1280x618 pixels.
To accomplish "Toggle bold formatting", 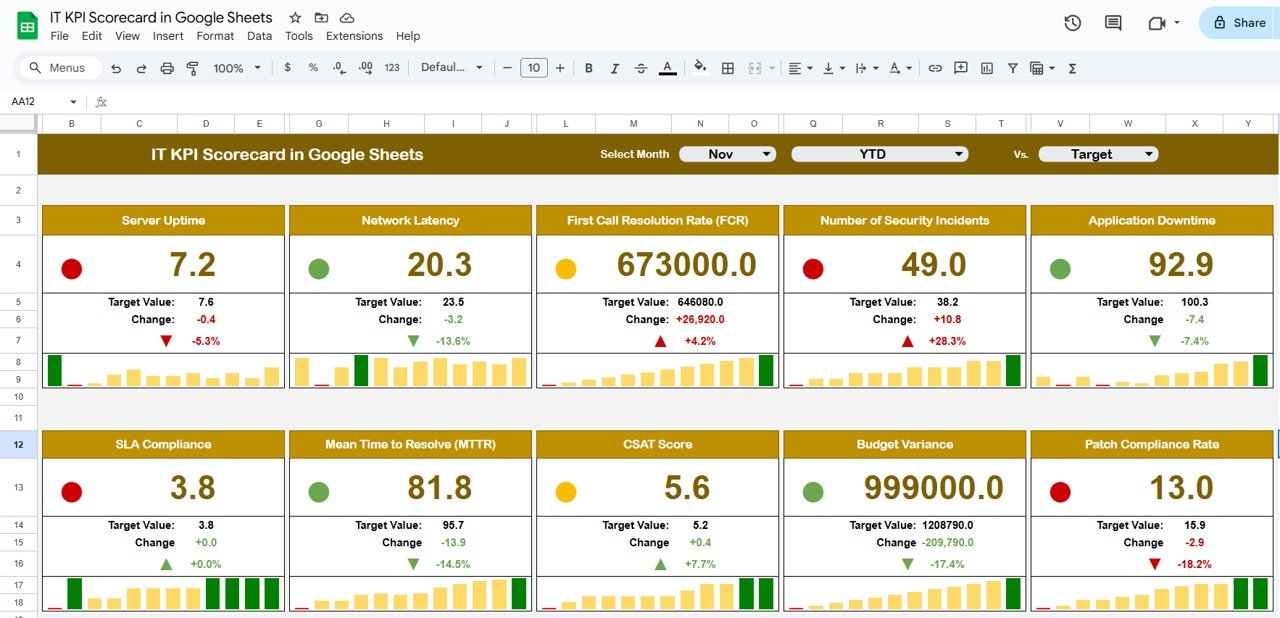I will click(x=589, y=68).
